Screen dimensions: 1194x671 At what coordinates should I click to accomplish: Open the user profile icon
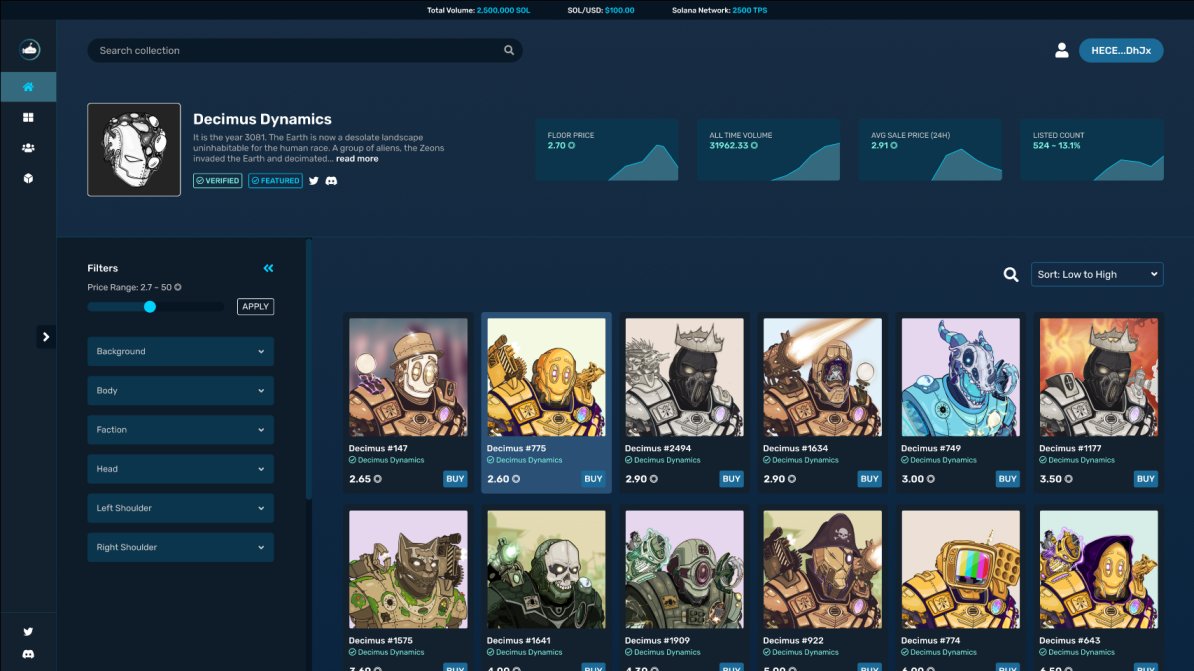pyautogui.click(x=1062, y=50)
